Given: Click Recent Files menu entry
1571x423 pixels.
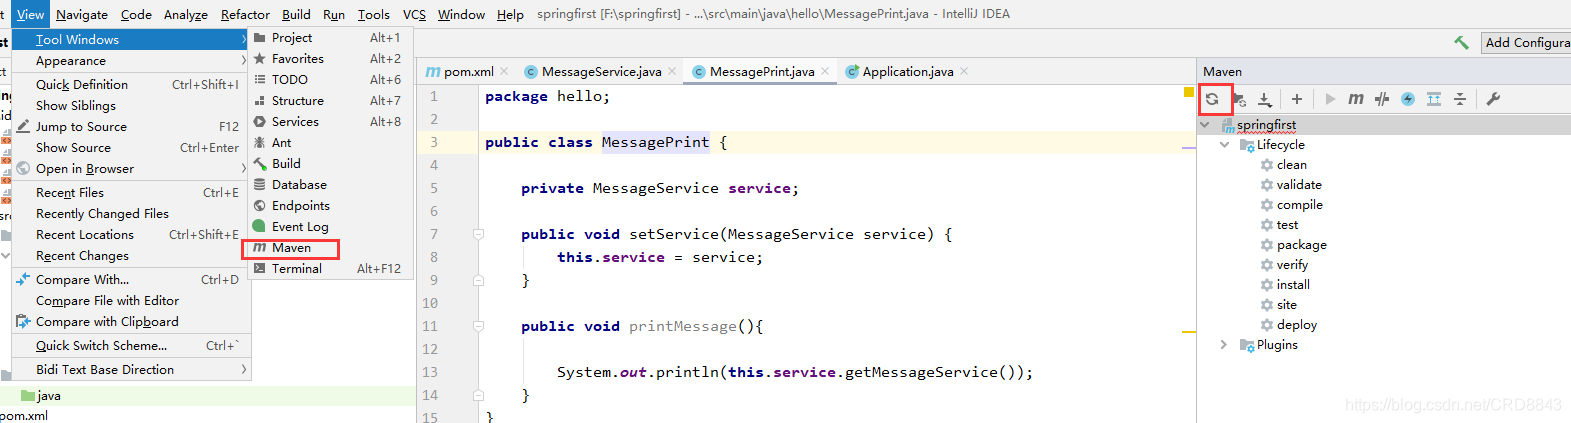Looking at the screenshot, I should [130, 193].
